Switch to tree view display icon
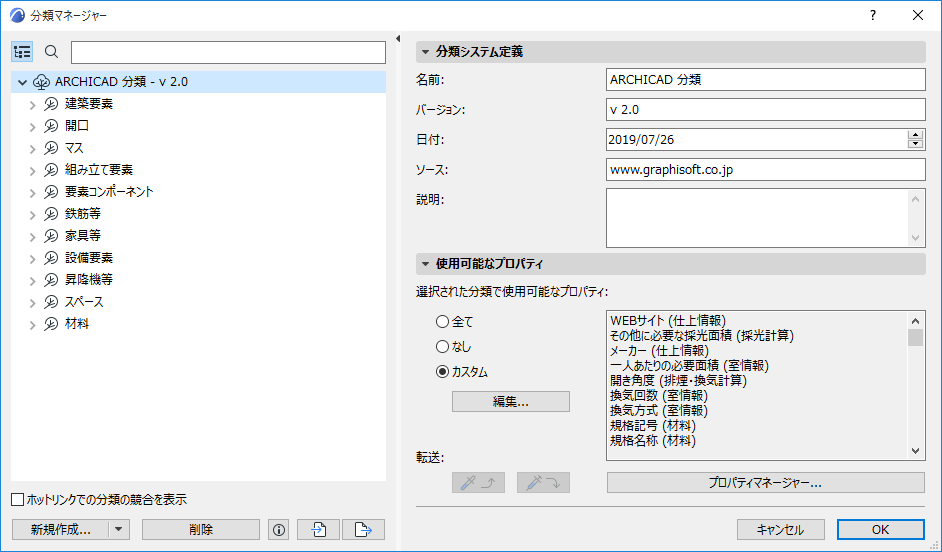The width and height of the screenshot is (942, 552). (22, 52)
